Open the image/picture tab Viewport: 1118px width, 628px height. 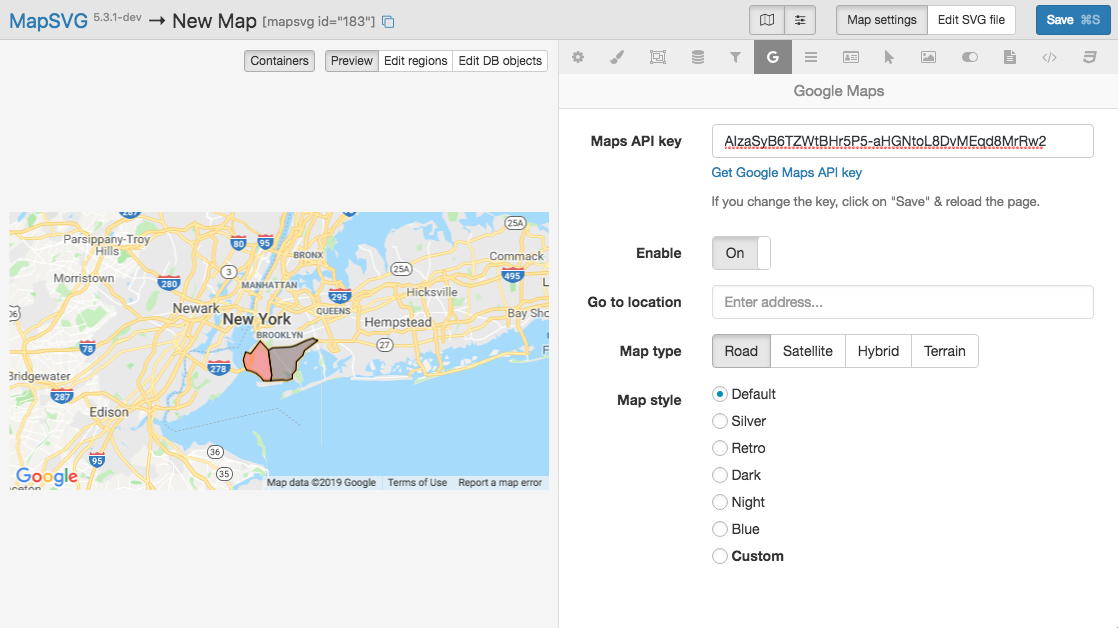coord(928,57)
